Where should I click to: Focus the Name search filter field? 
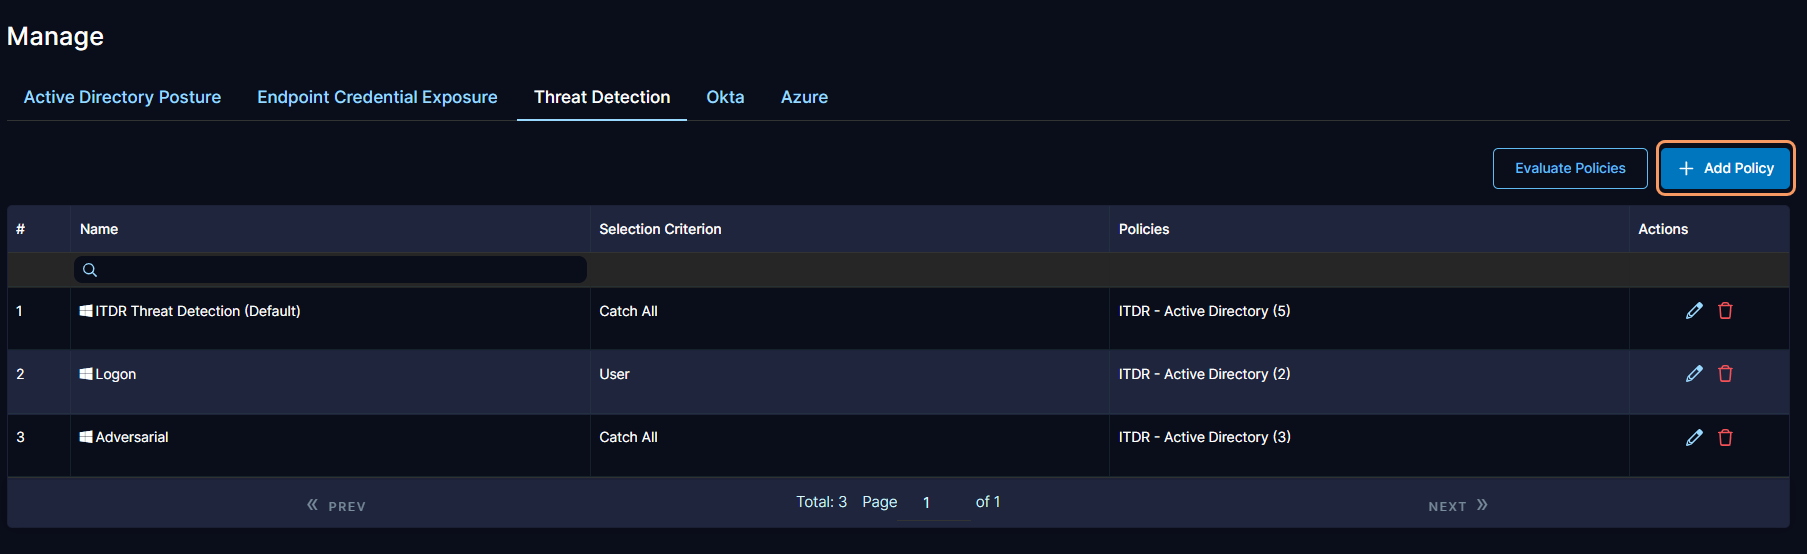[x=340, y=270]
